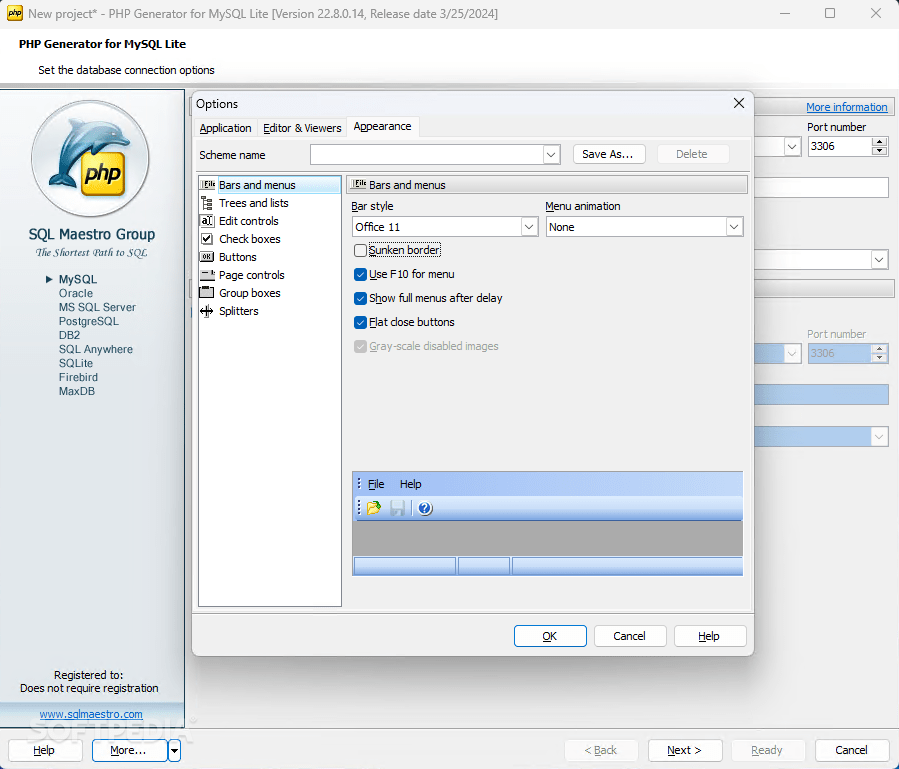This screenshot has height=769, width=899.
Task: Click the Check boxes category icon
Action: [x=207, y=239]
